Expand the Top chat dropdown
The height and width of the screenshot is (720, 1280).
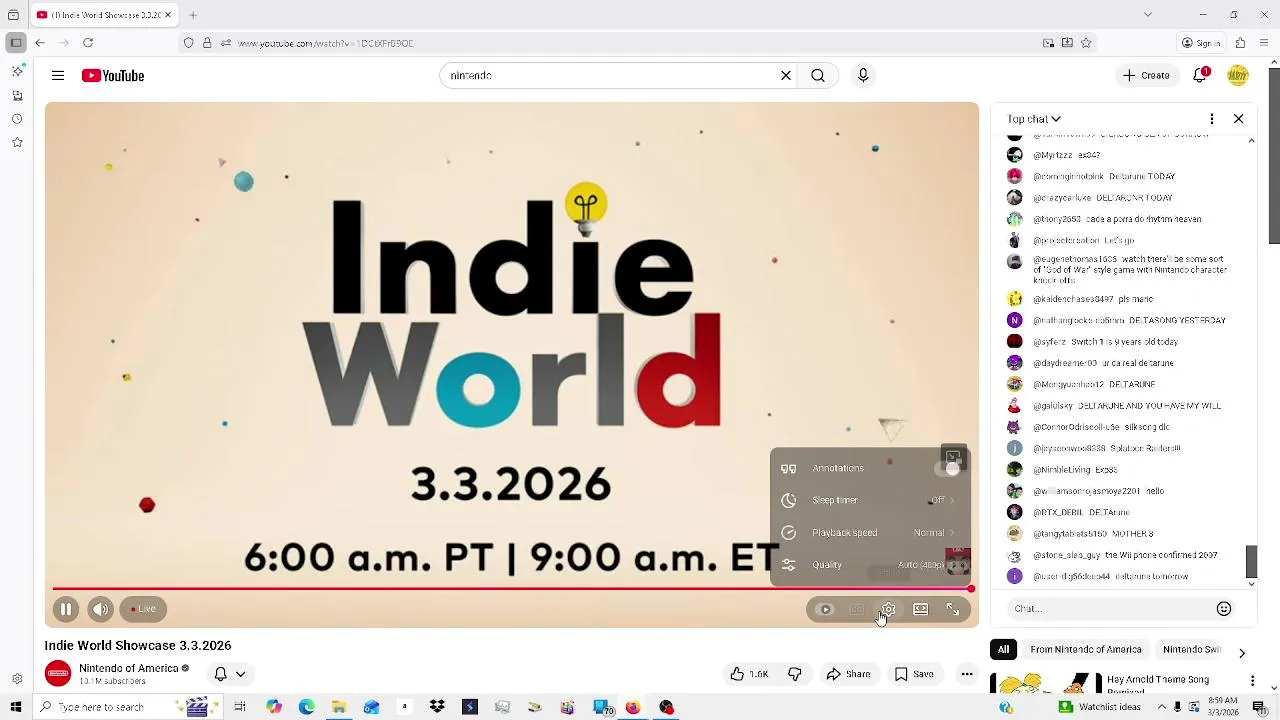1034,119
